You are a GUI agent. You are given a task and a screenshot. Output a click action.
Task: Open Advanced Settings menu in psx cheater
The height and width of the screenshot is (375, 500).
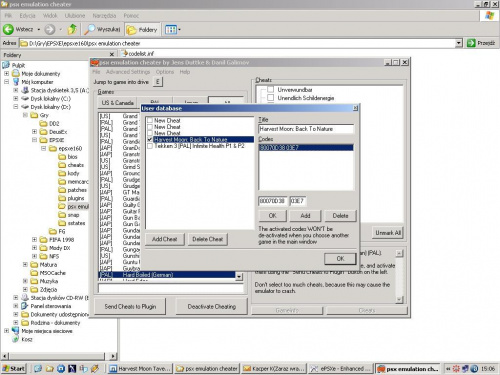coord(128,72)
